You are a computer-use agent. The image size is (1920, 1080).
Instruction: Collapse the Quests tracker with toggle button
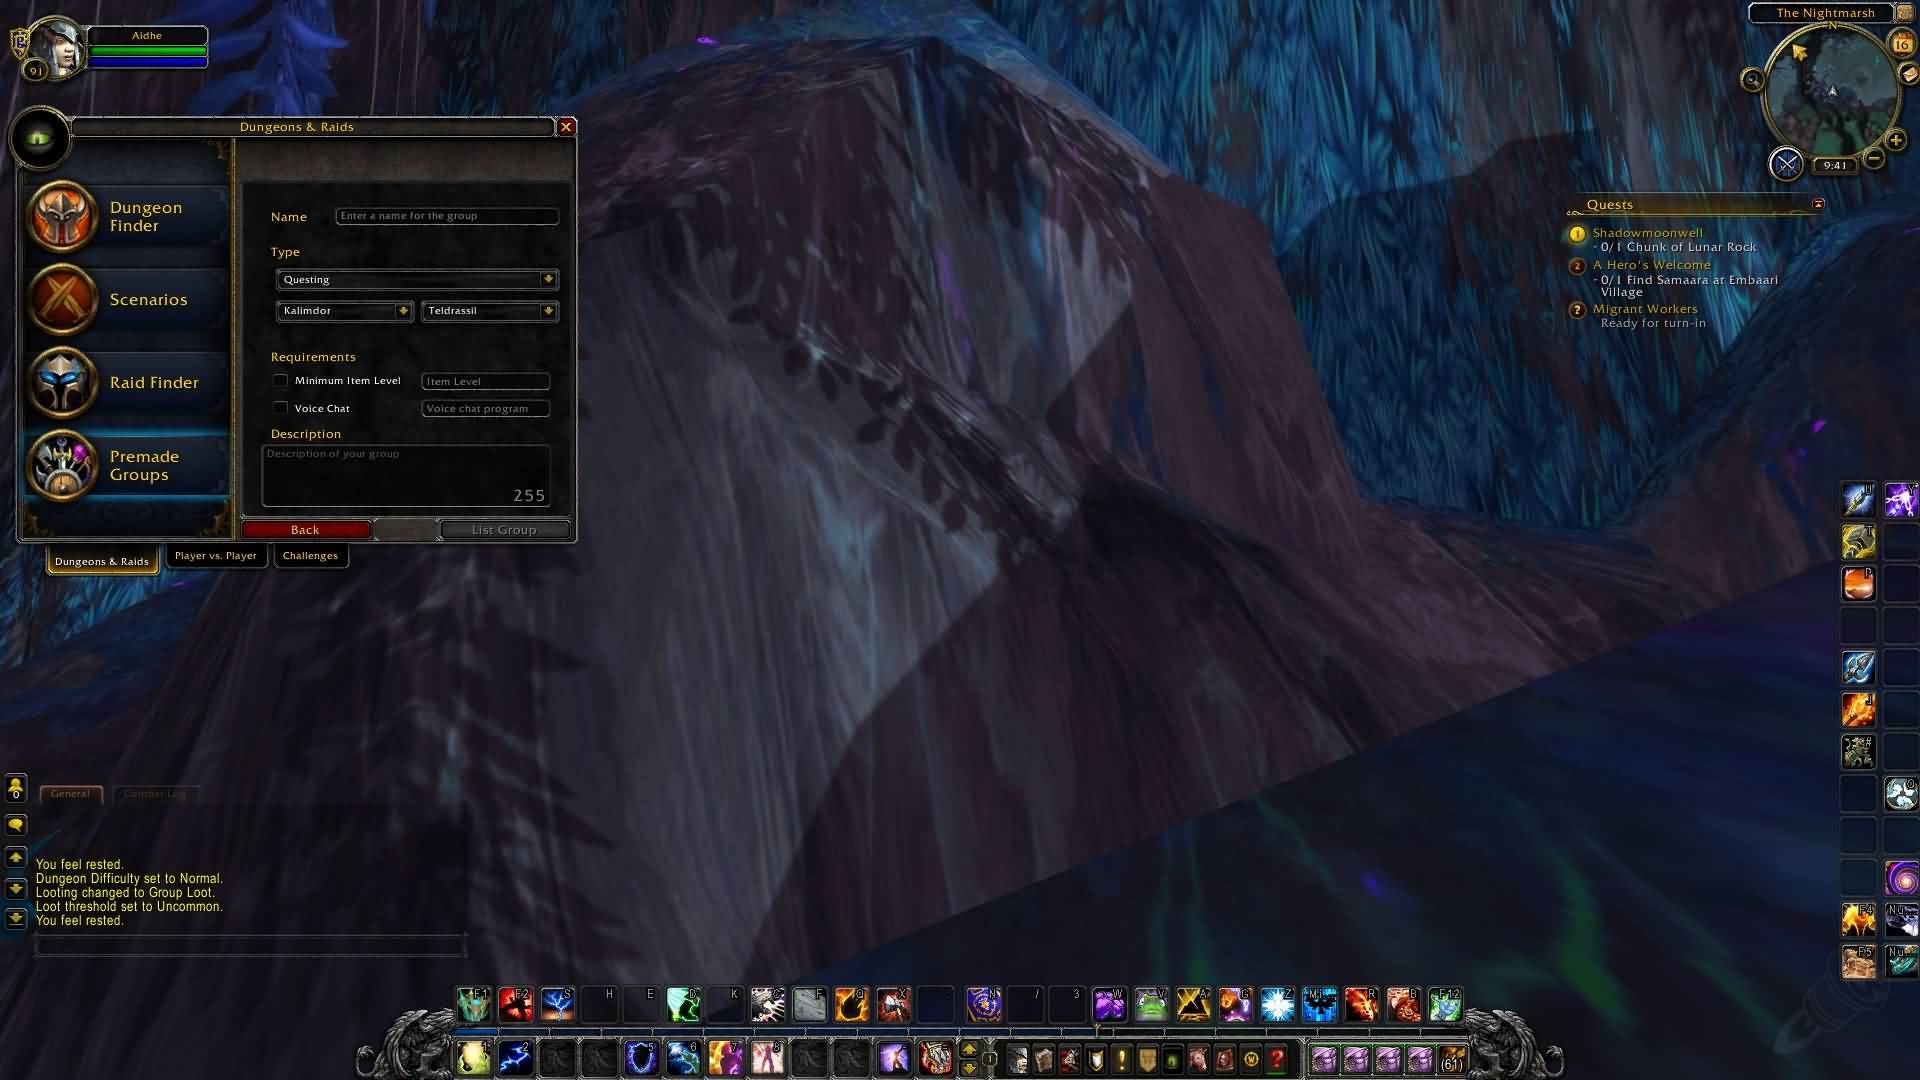pyautogui.click(x=1818, y=204)
